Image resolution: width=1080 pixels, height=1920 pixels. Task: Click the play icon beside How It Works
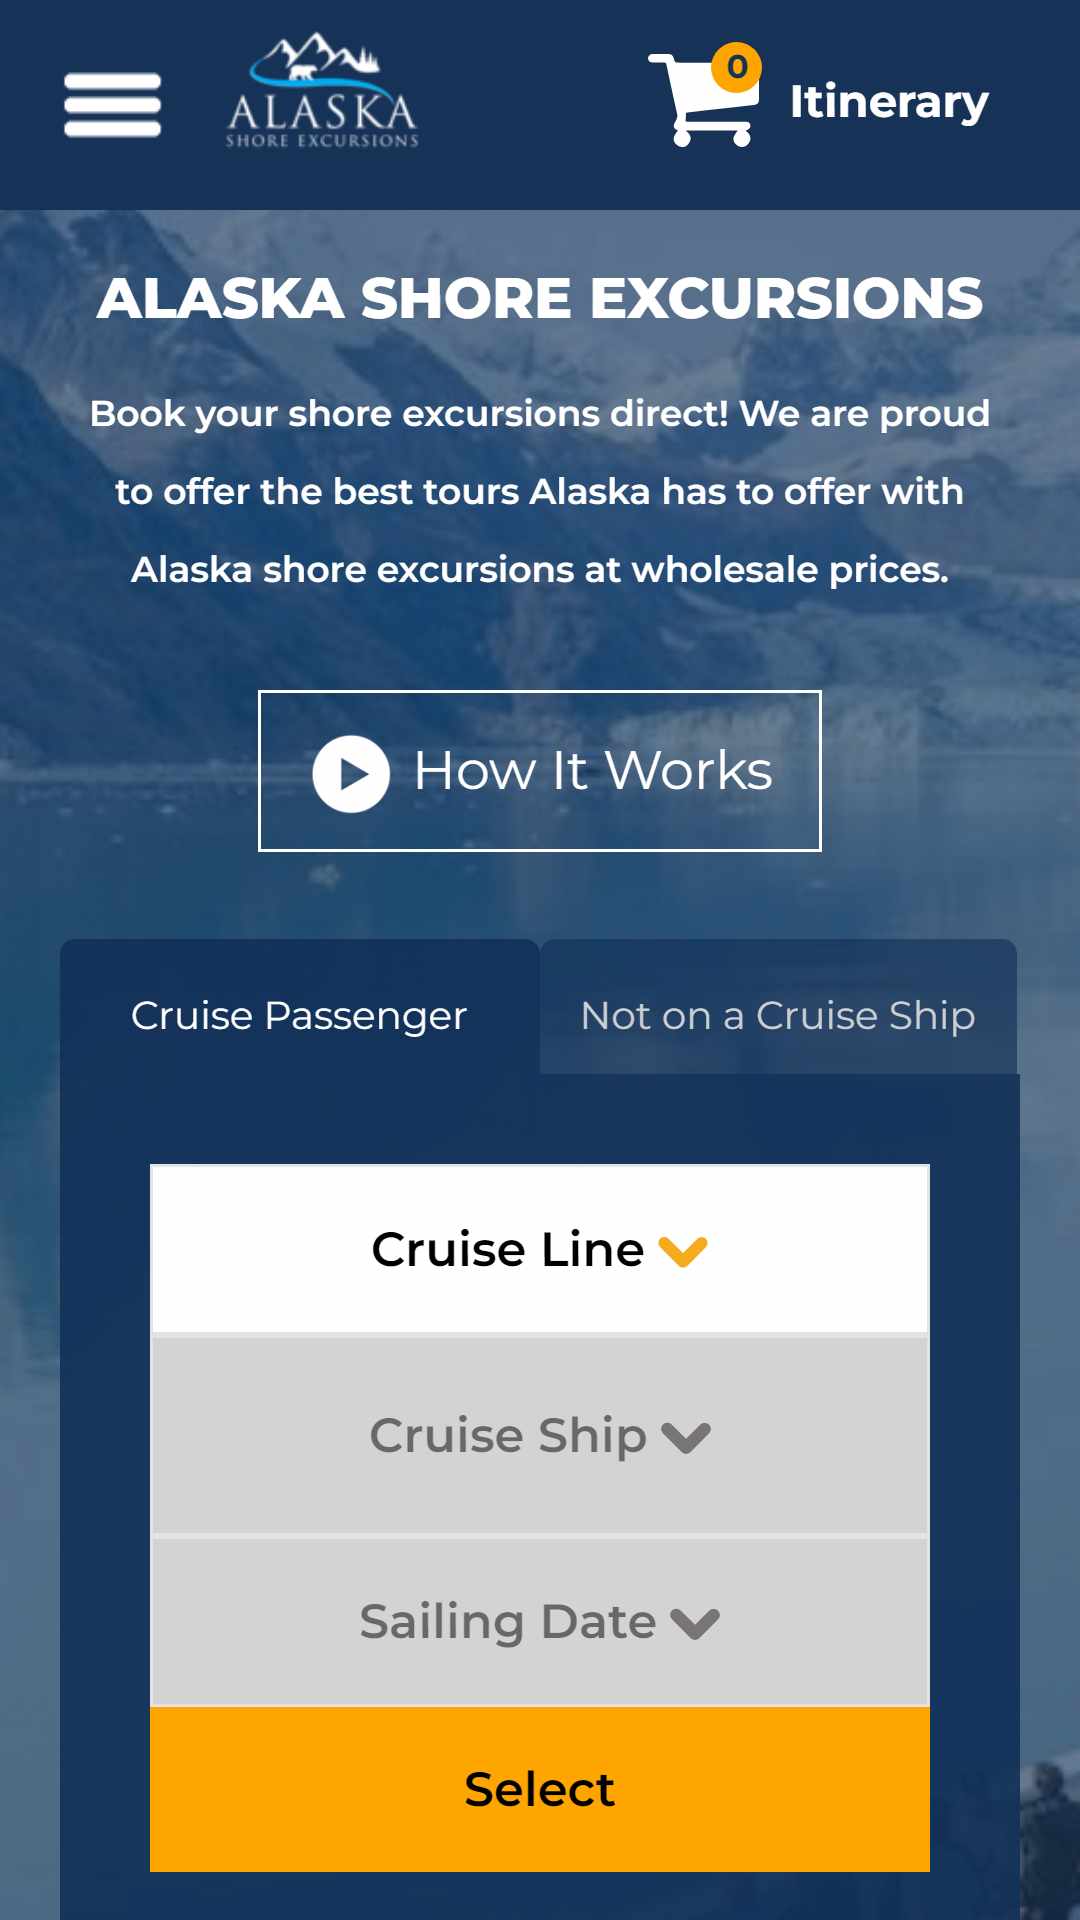tap(351, 774)
